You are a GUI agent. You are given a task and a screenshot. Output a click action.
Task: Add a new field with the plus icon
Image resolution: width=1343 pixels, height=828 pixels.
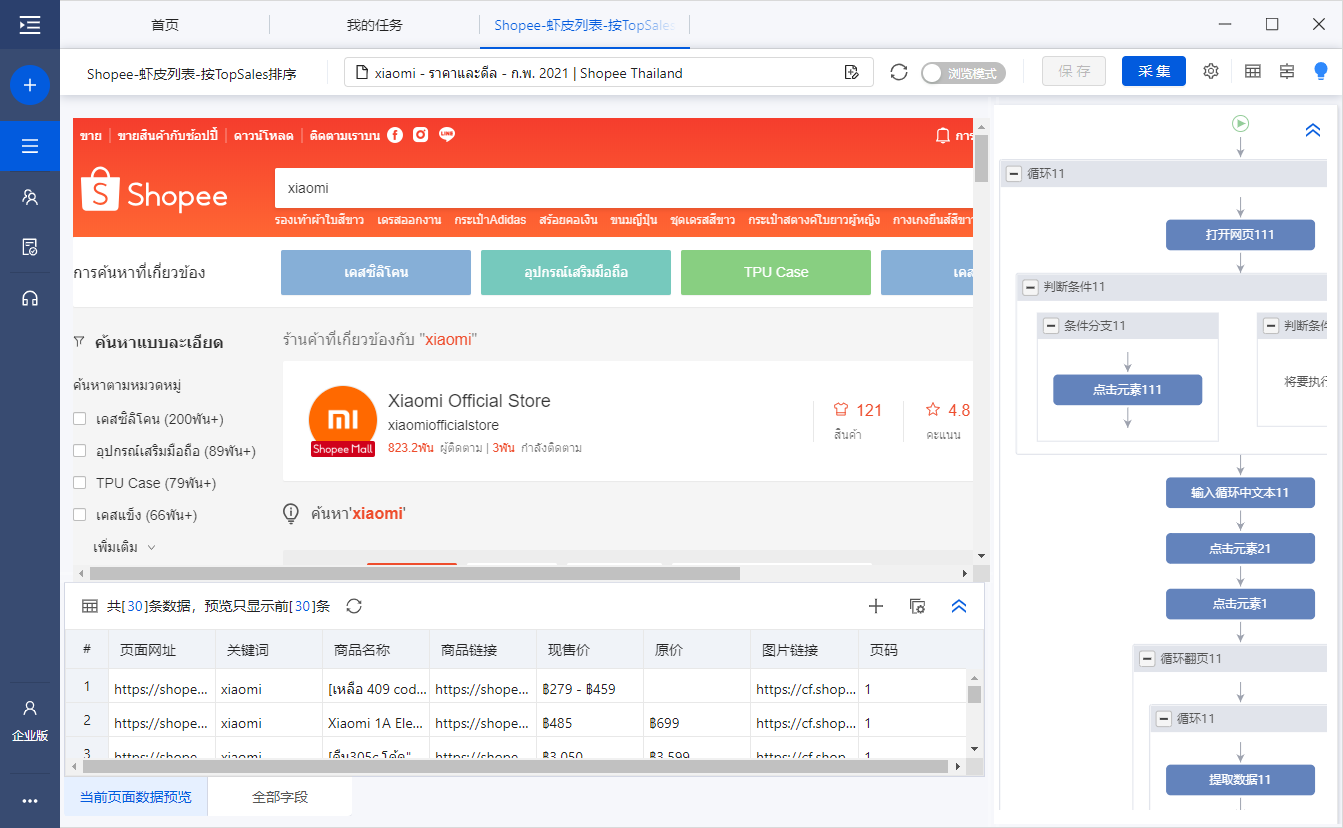click(876, 606)
